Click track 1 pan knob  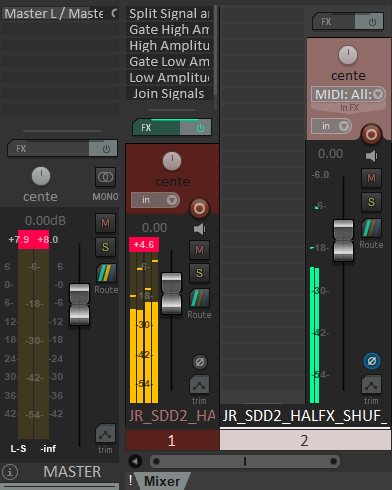[x=172, y=161]
